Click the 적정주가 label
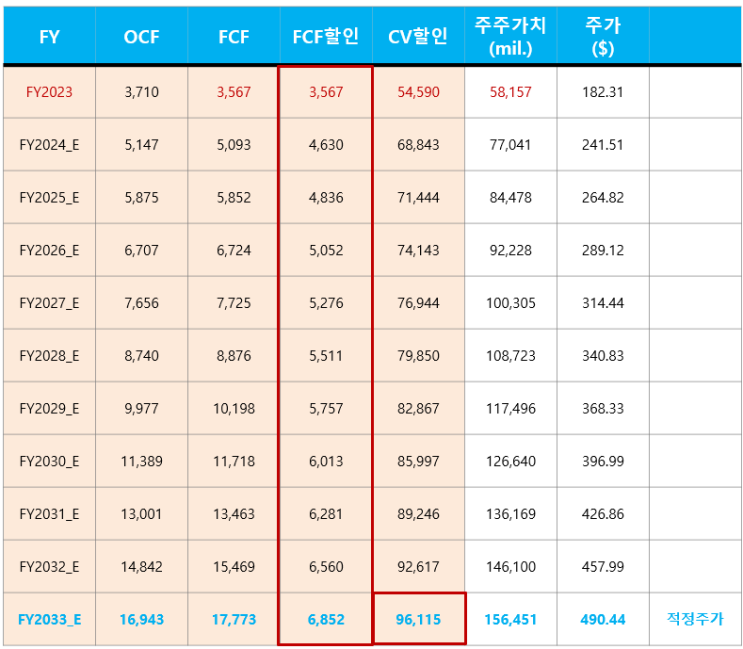This screenshot has width=743, height=649. point(695,618)
